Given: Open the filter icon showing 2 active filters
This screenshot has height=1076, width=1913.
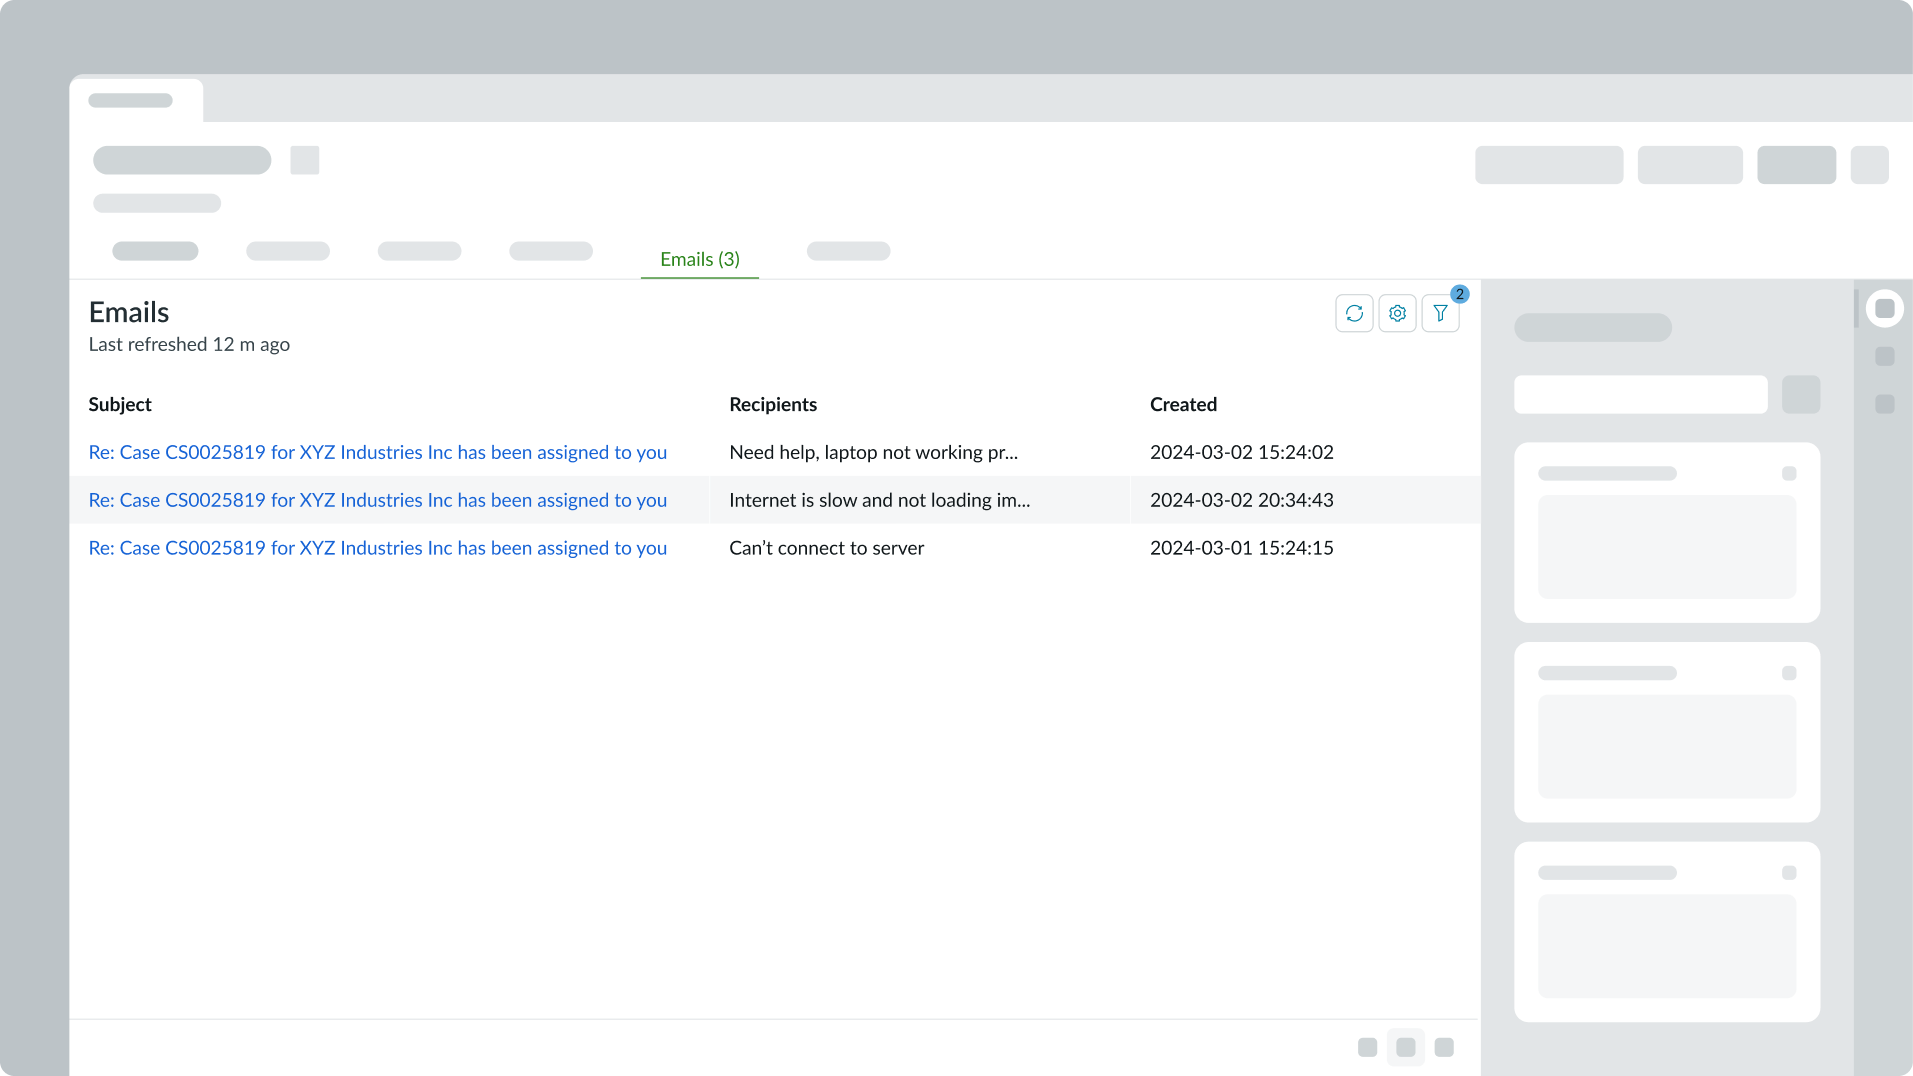Looking at the screenshot, I should [1440, 313].
